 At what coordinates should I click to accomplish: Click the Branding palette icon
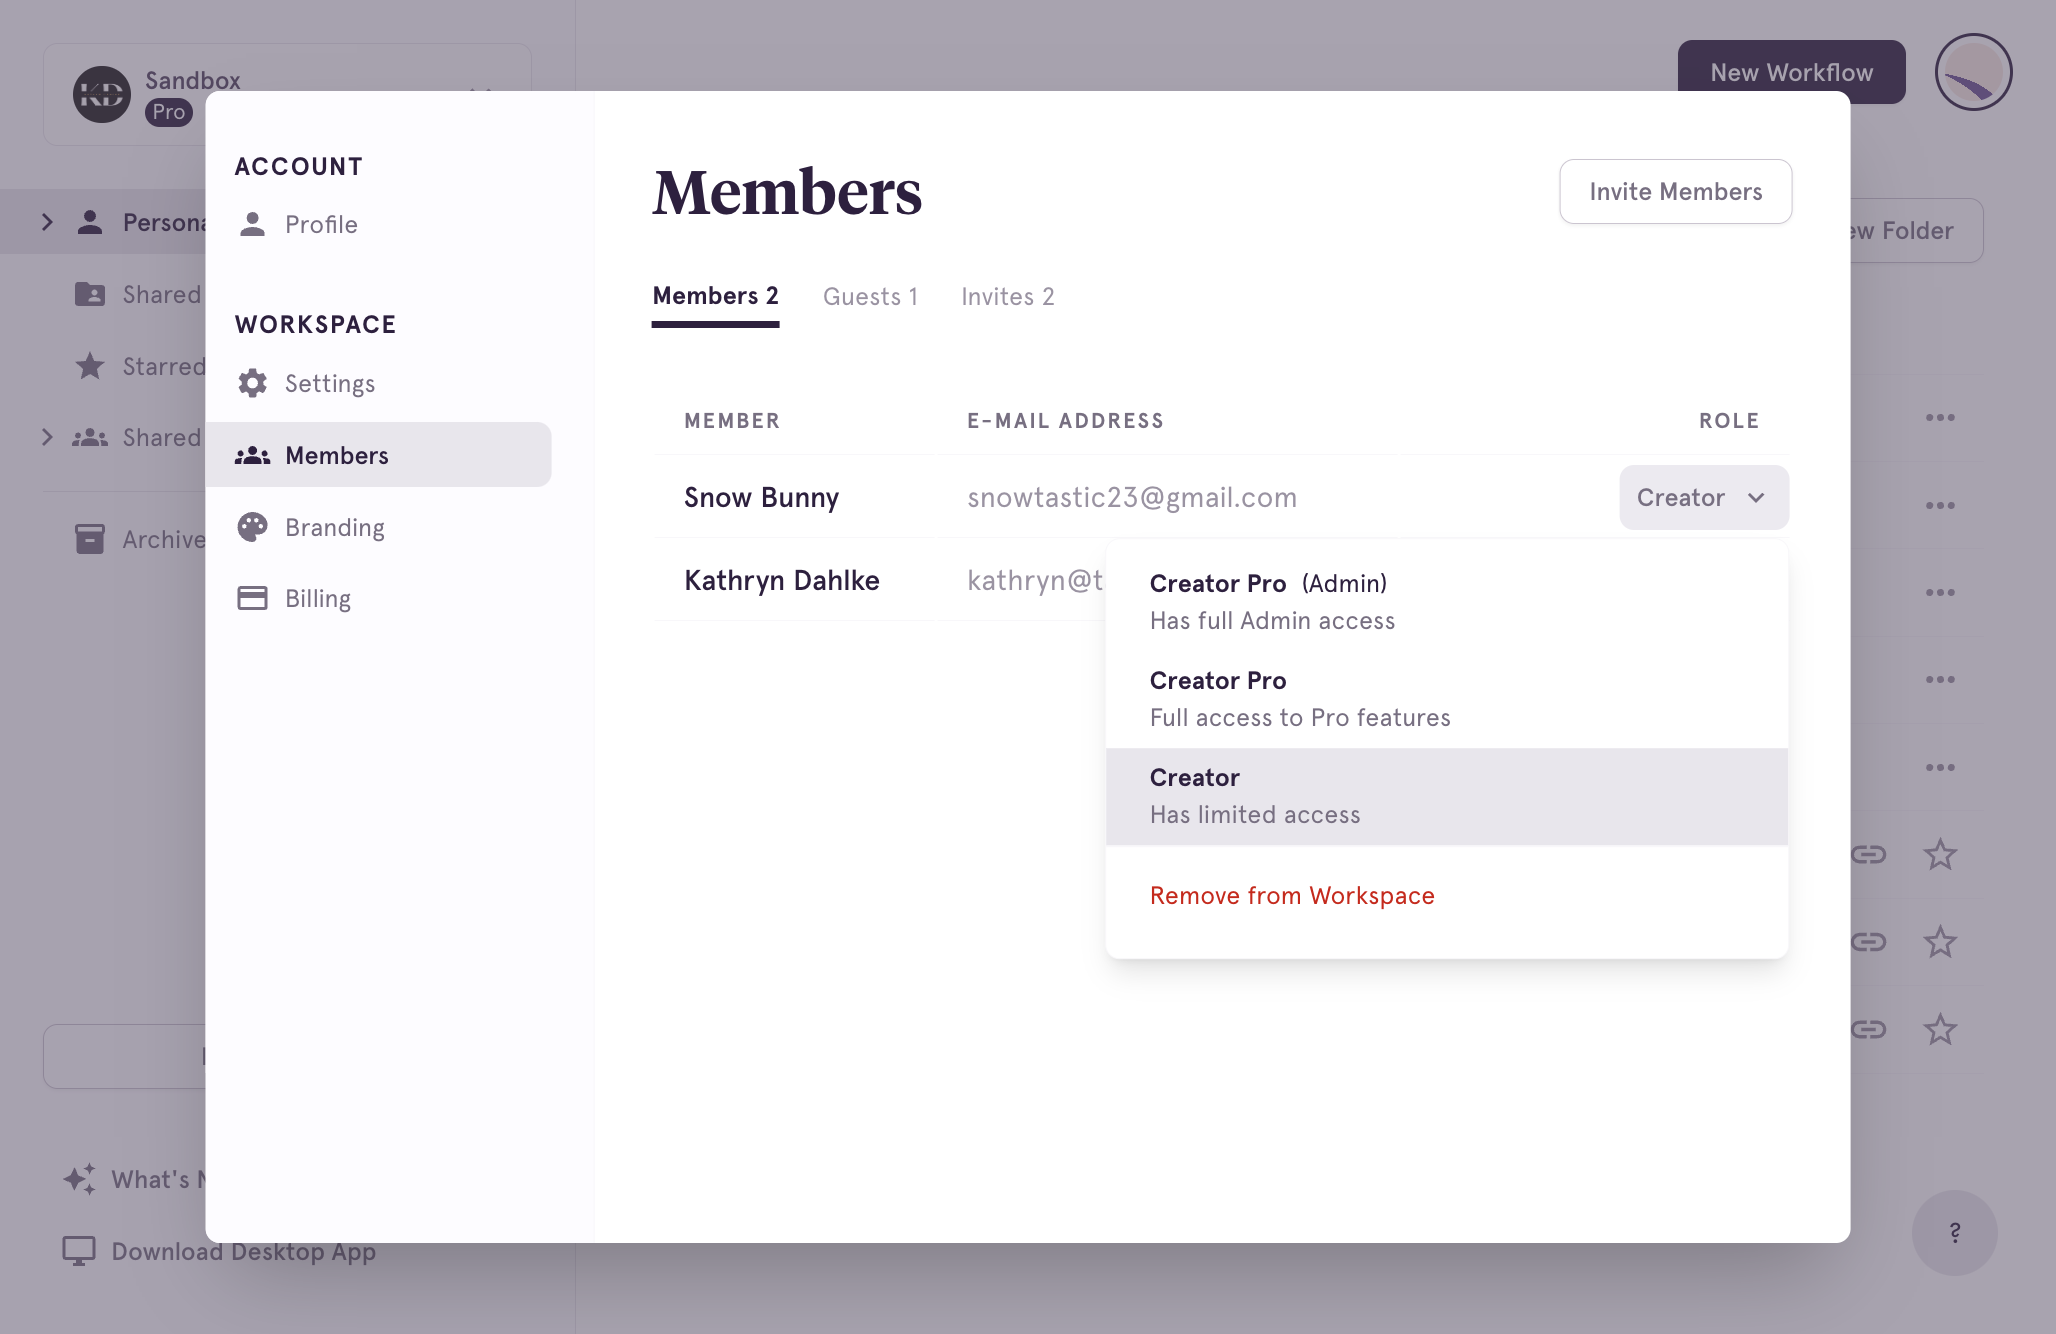pos(252,527)
